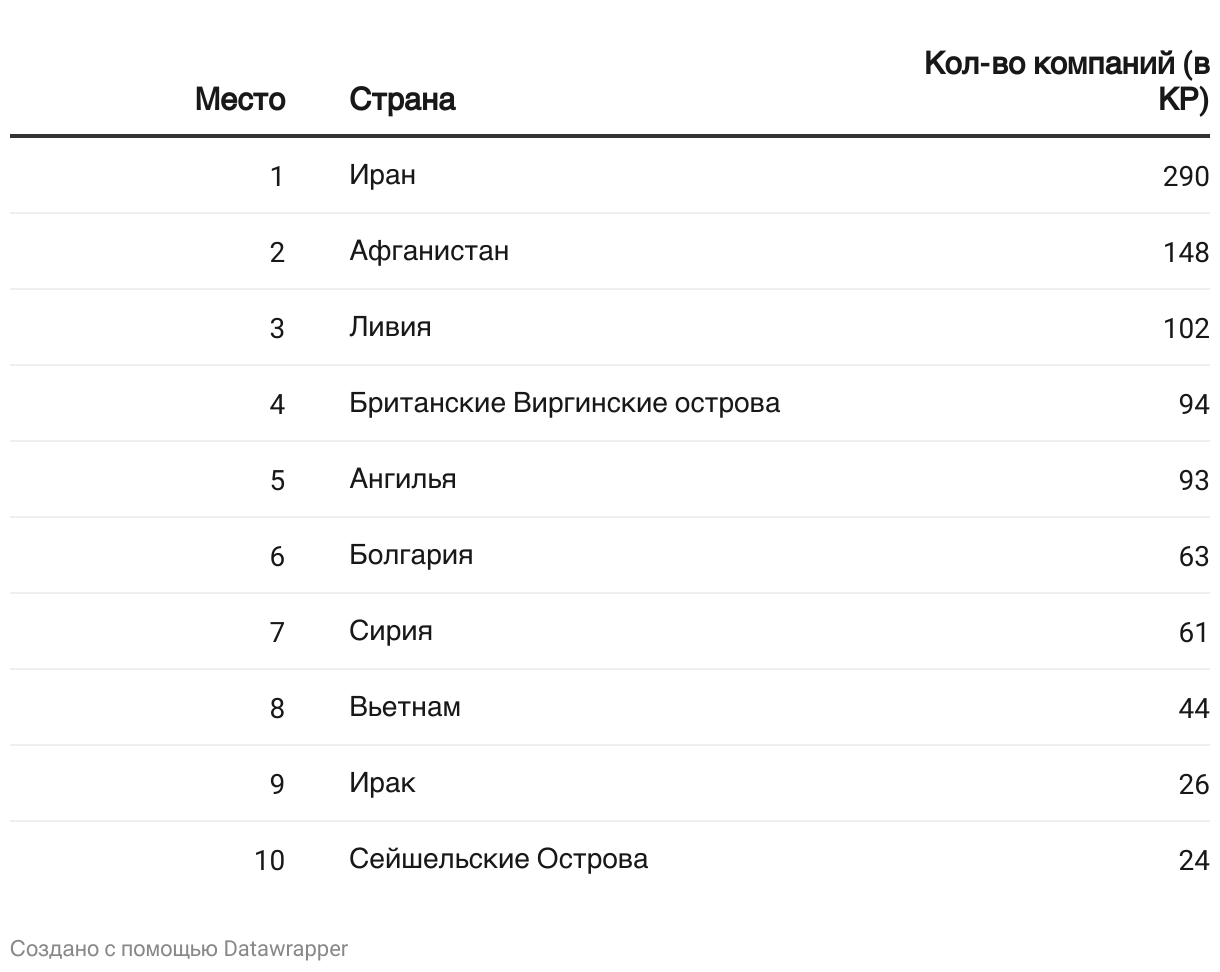The image size is (1220, 972).
Task: Click the 'Кол-во компаний (в КР)' column header
Action: [1067, 81]
